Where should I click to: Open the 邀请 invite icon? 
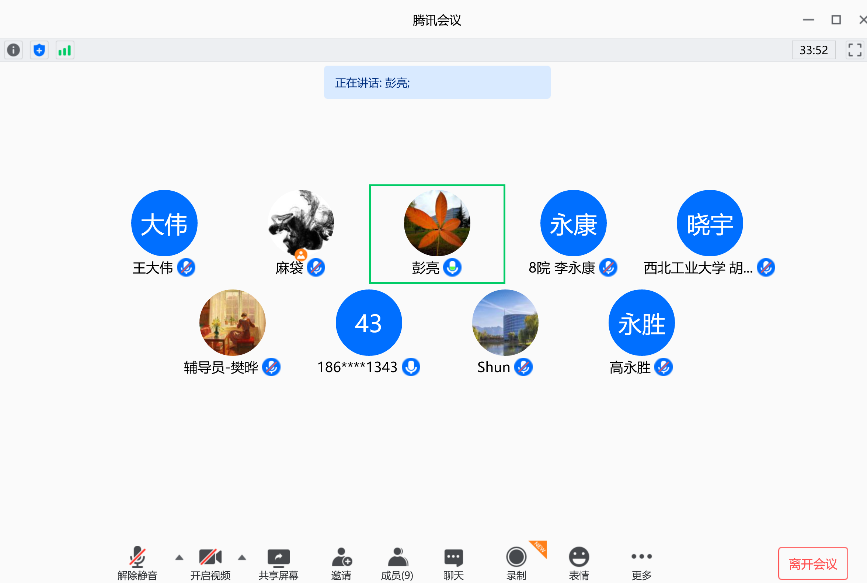341,563
